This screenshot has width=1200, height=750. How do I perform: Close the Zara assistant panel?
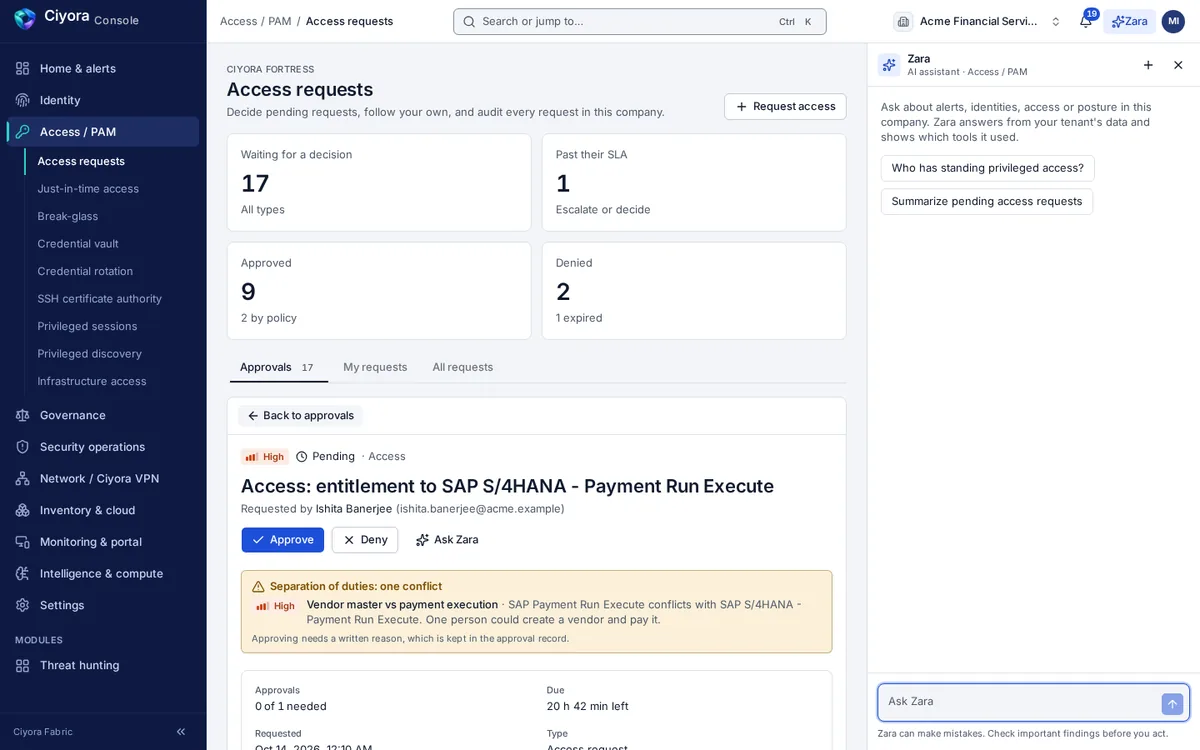pyautogui.click(x=1178, y=65)
